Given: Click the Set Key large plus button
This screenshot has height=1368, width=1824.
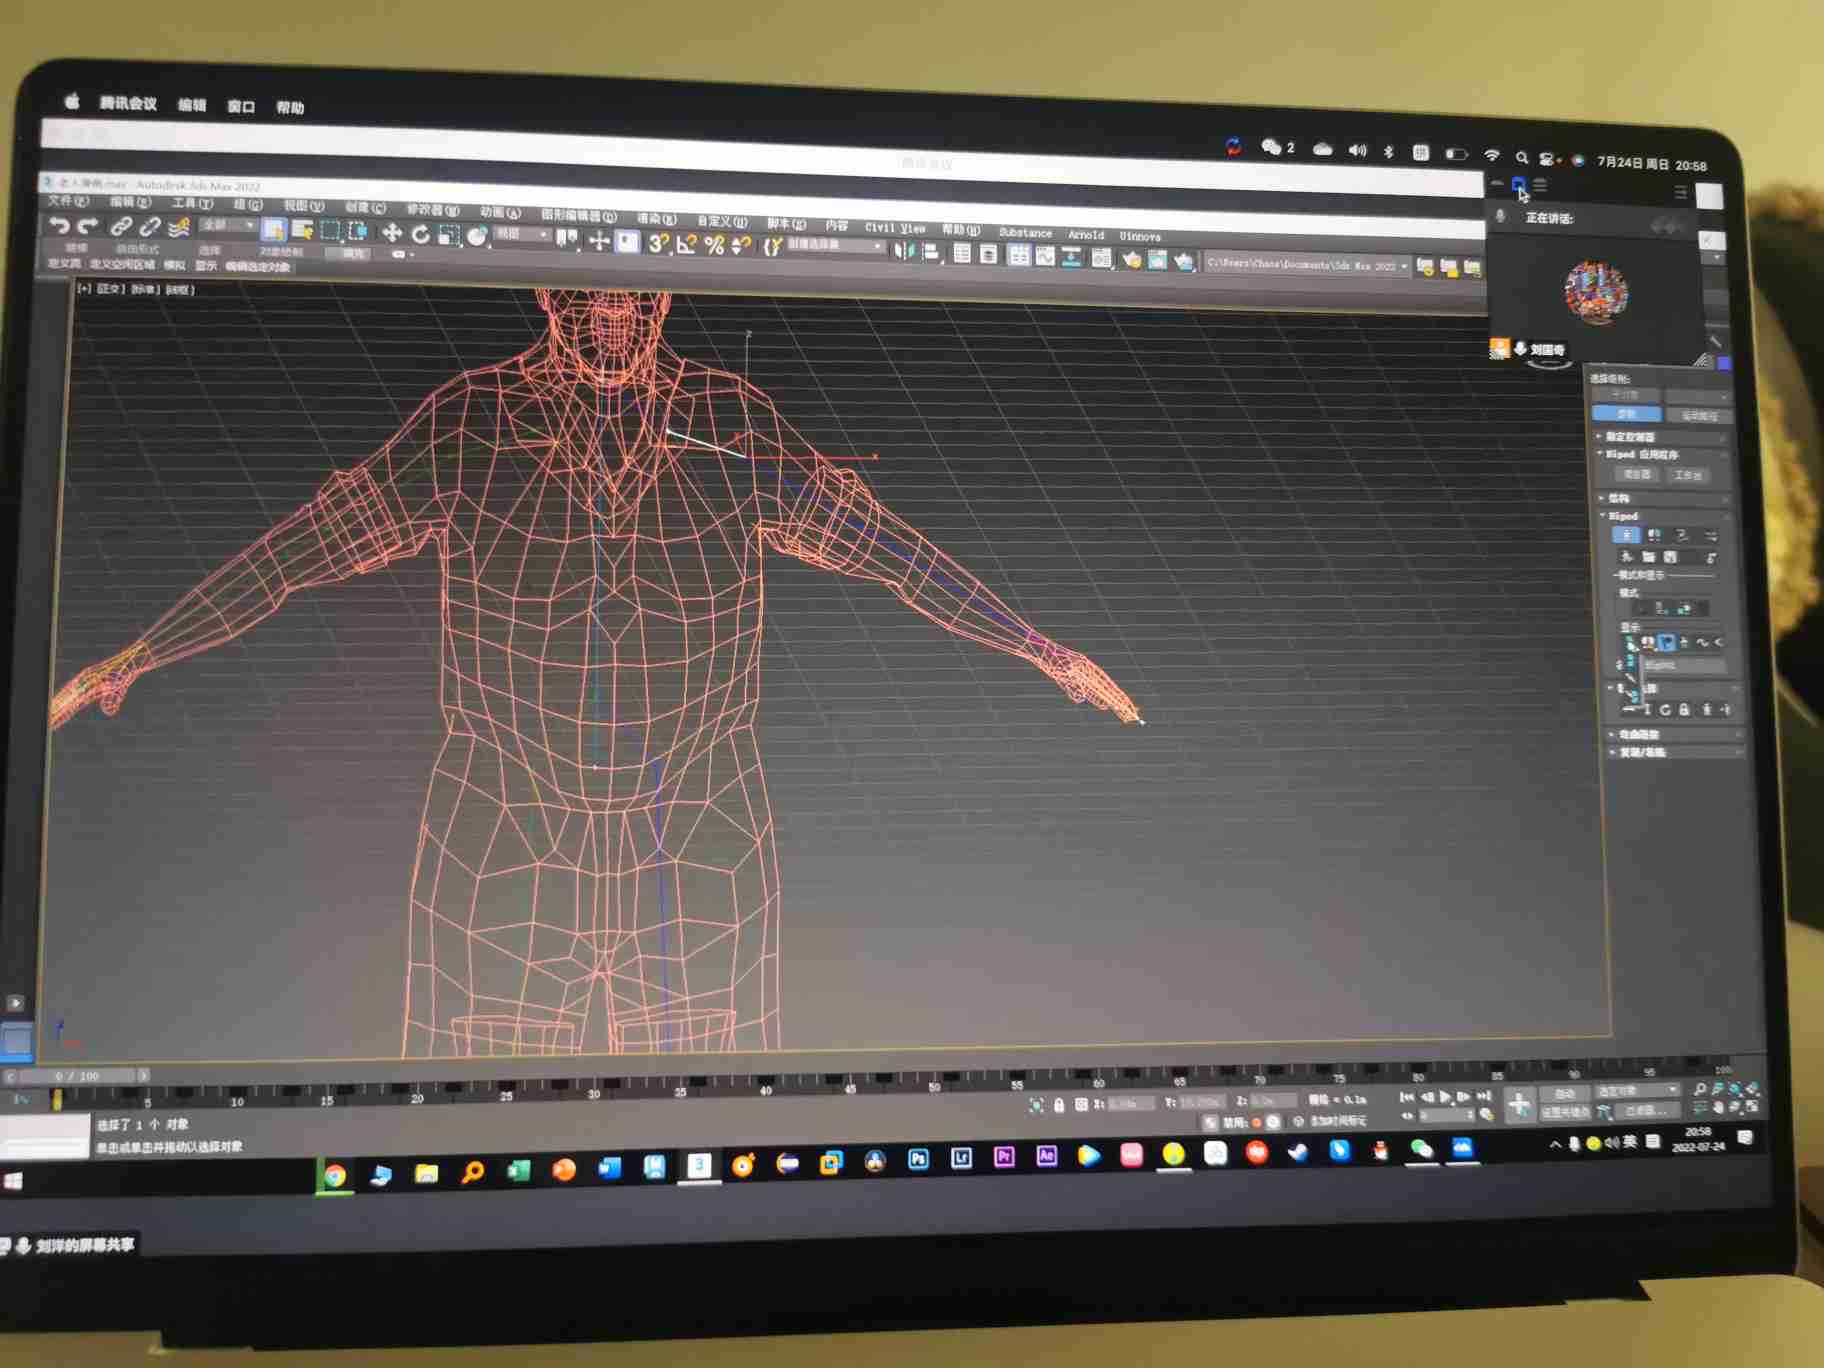Looking at the screenshot, I should click(x=1518, y=1104).
